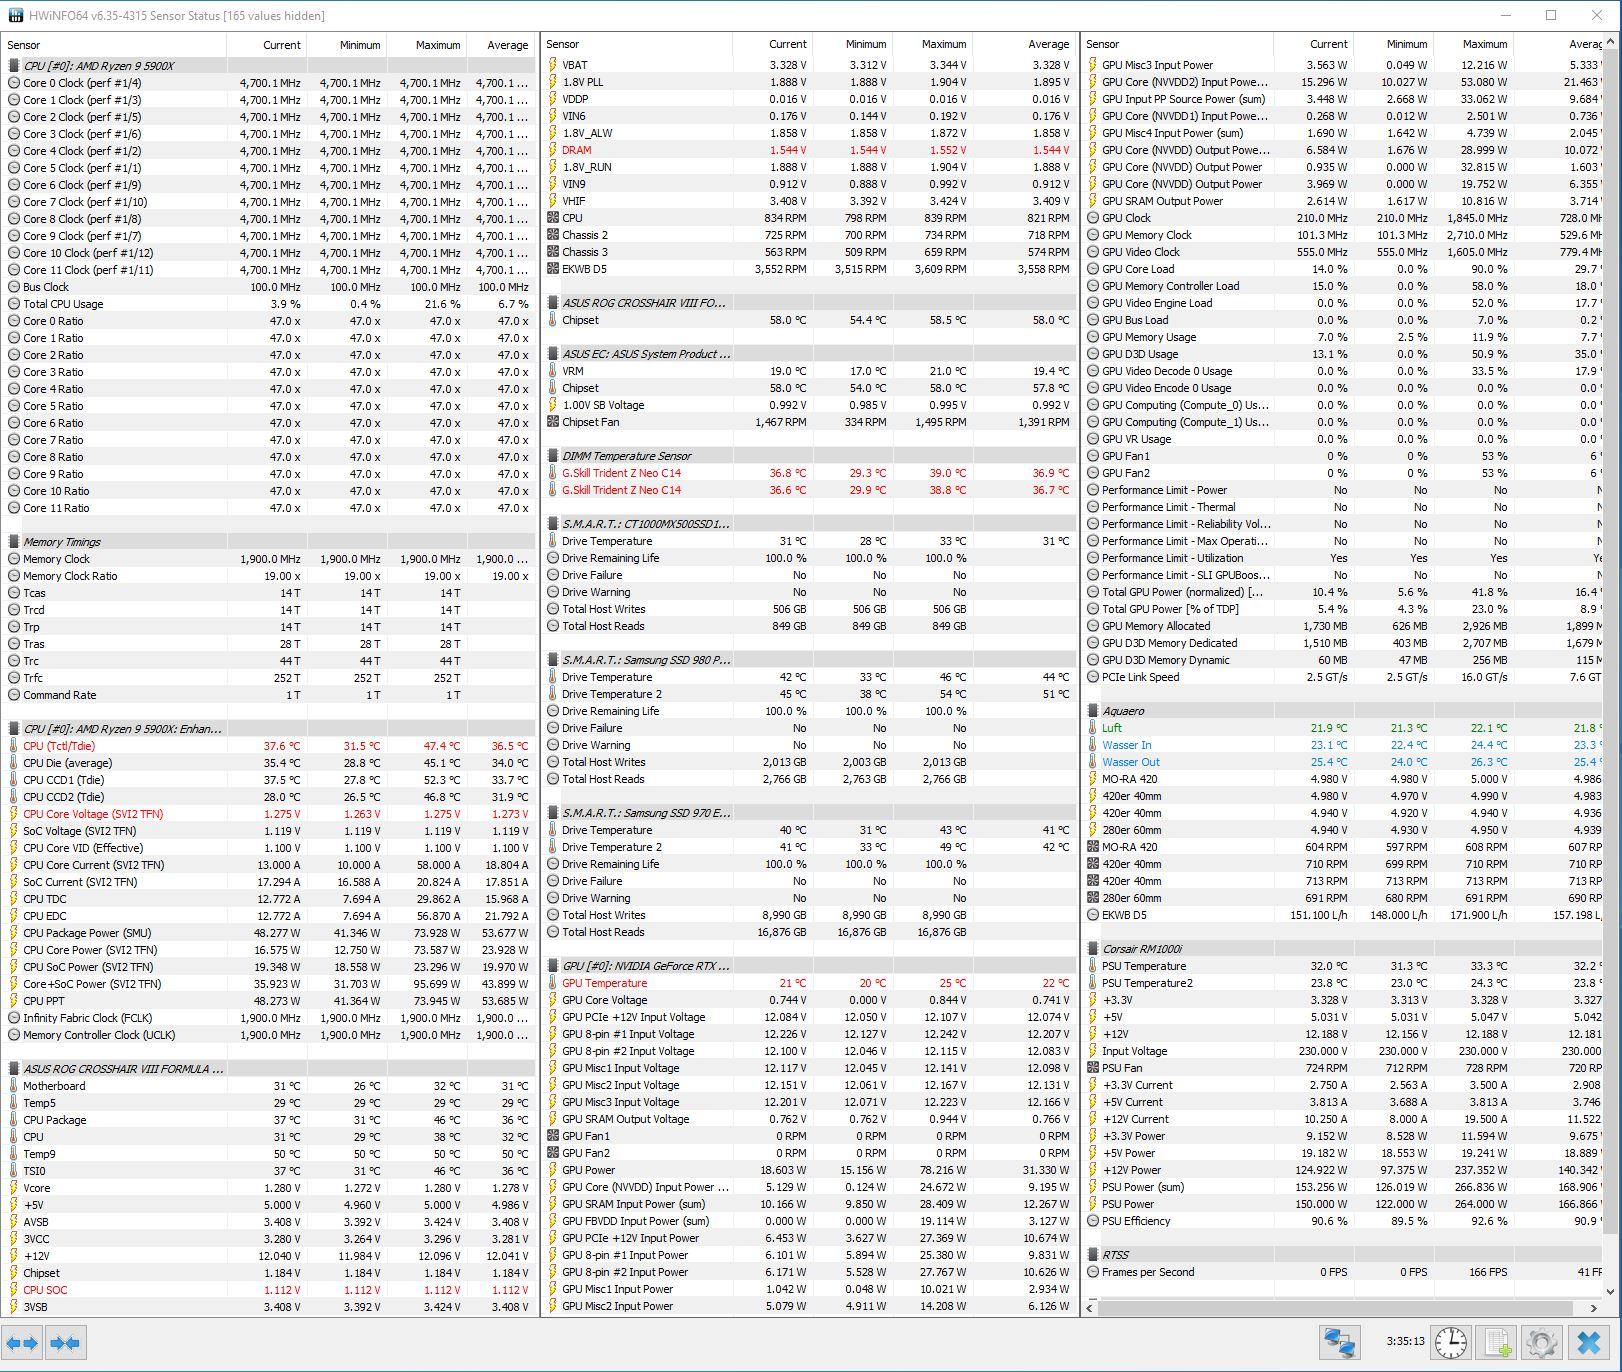
Task: Click the chip icon beside AMD Ryzen 9 5900X header
Action: (x=13, y=66)
